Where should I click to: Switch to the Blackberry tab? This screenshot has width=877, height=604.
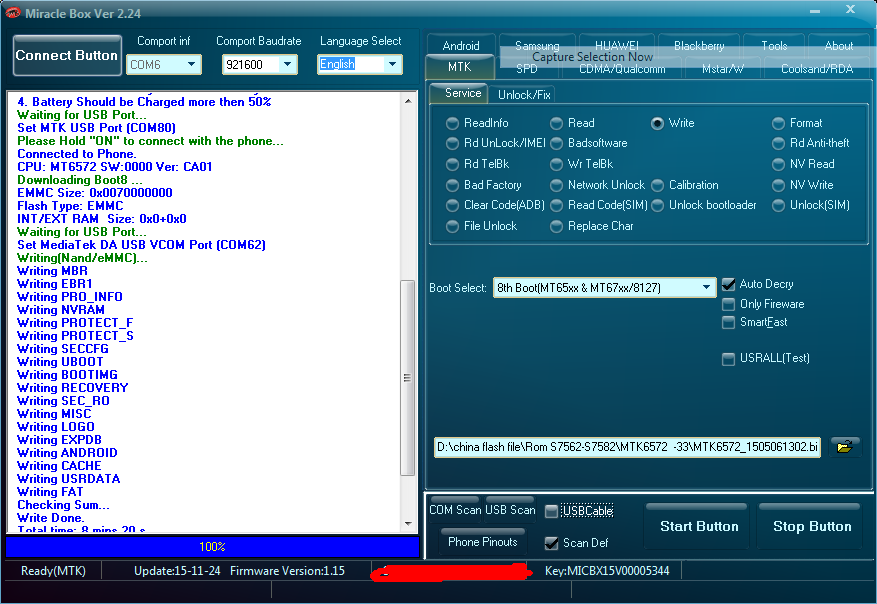pos(699,45)
